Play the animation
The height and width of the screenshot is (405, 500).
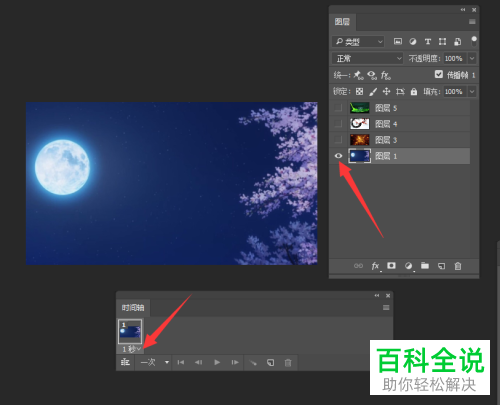coord(217,362)
